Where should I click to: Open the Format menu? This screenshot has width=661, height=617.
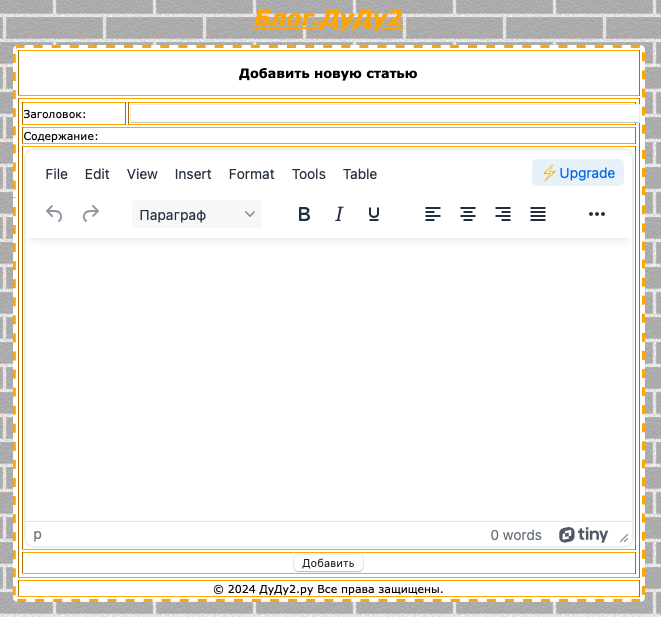251,174
